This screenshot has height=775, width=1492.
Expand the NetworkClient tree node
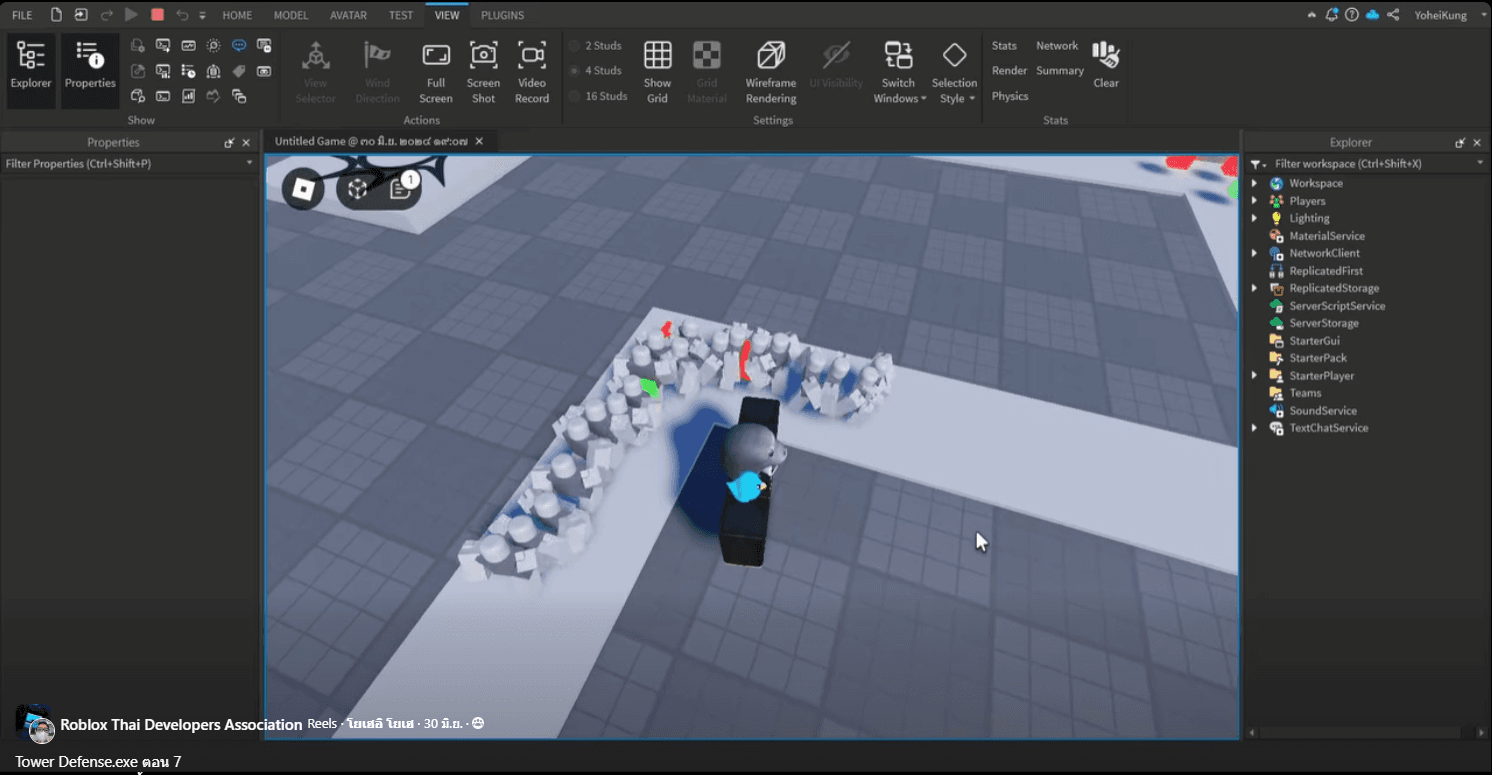(1254, 253)
